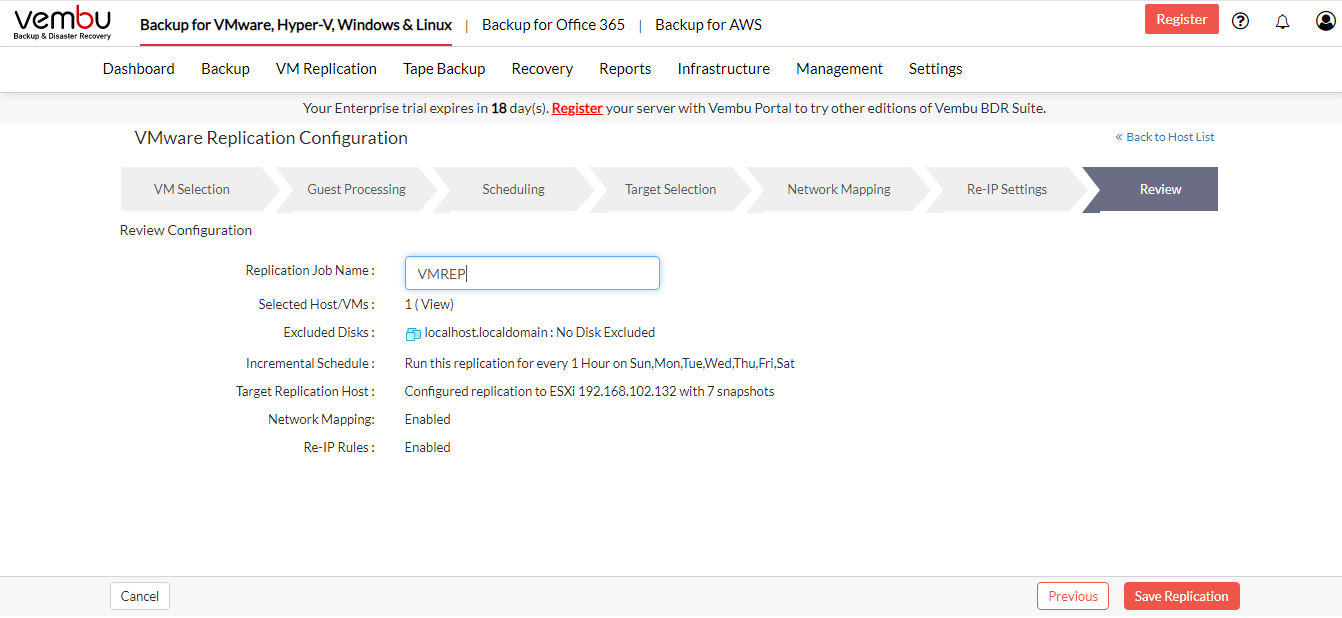The width and height of the screenshot is (1342, 618).
Task: Jump to the Target Selection step
Action: (x=670, y=189)
